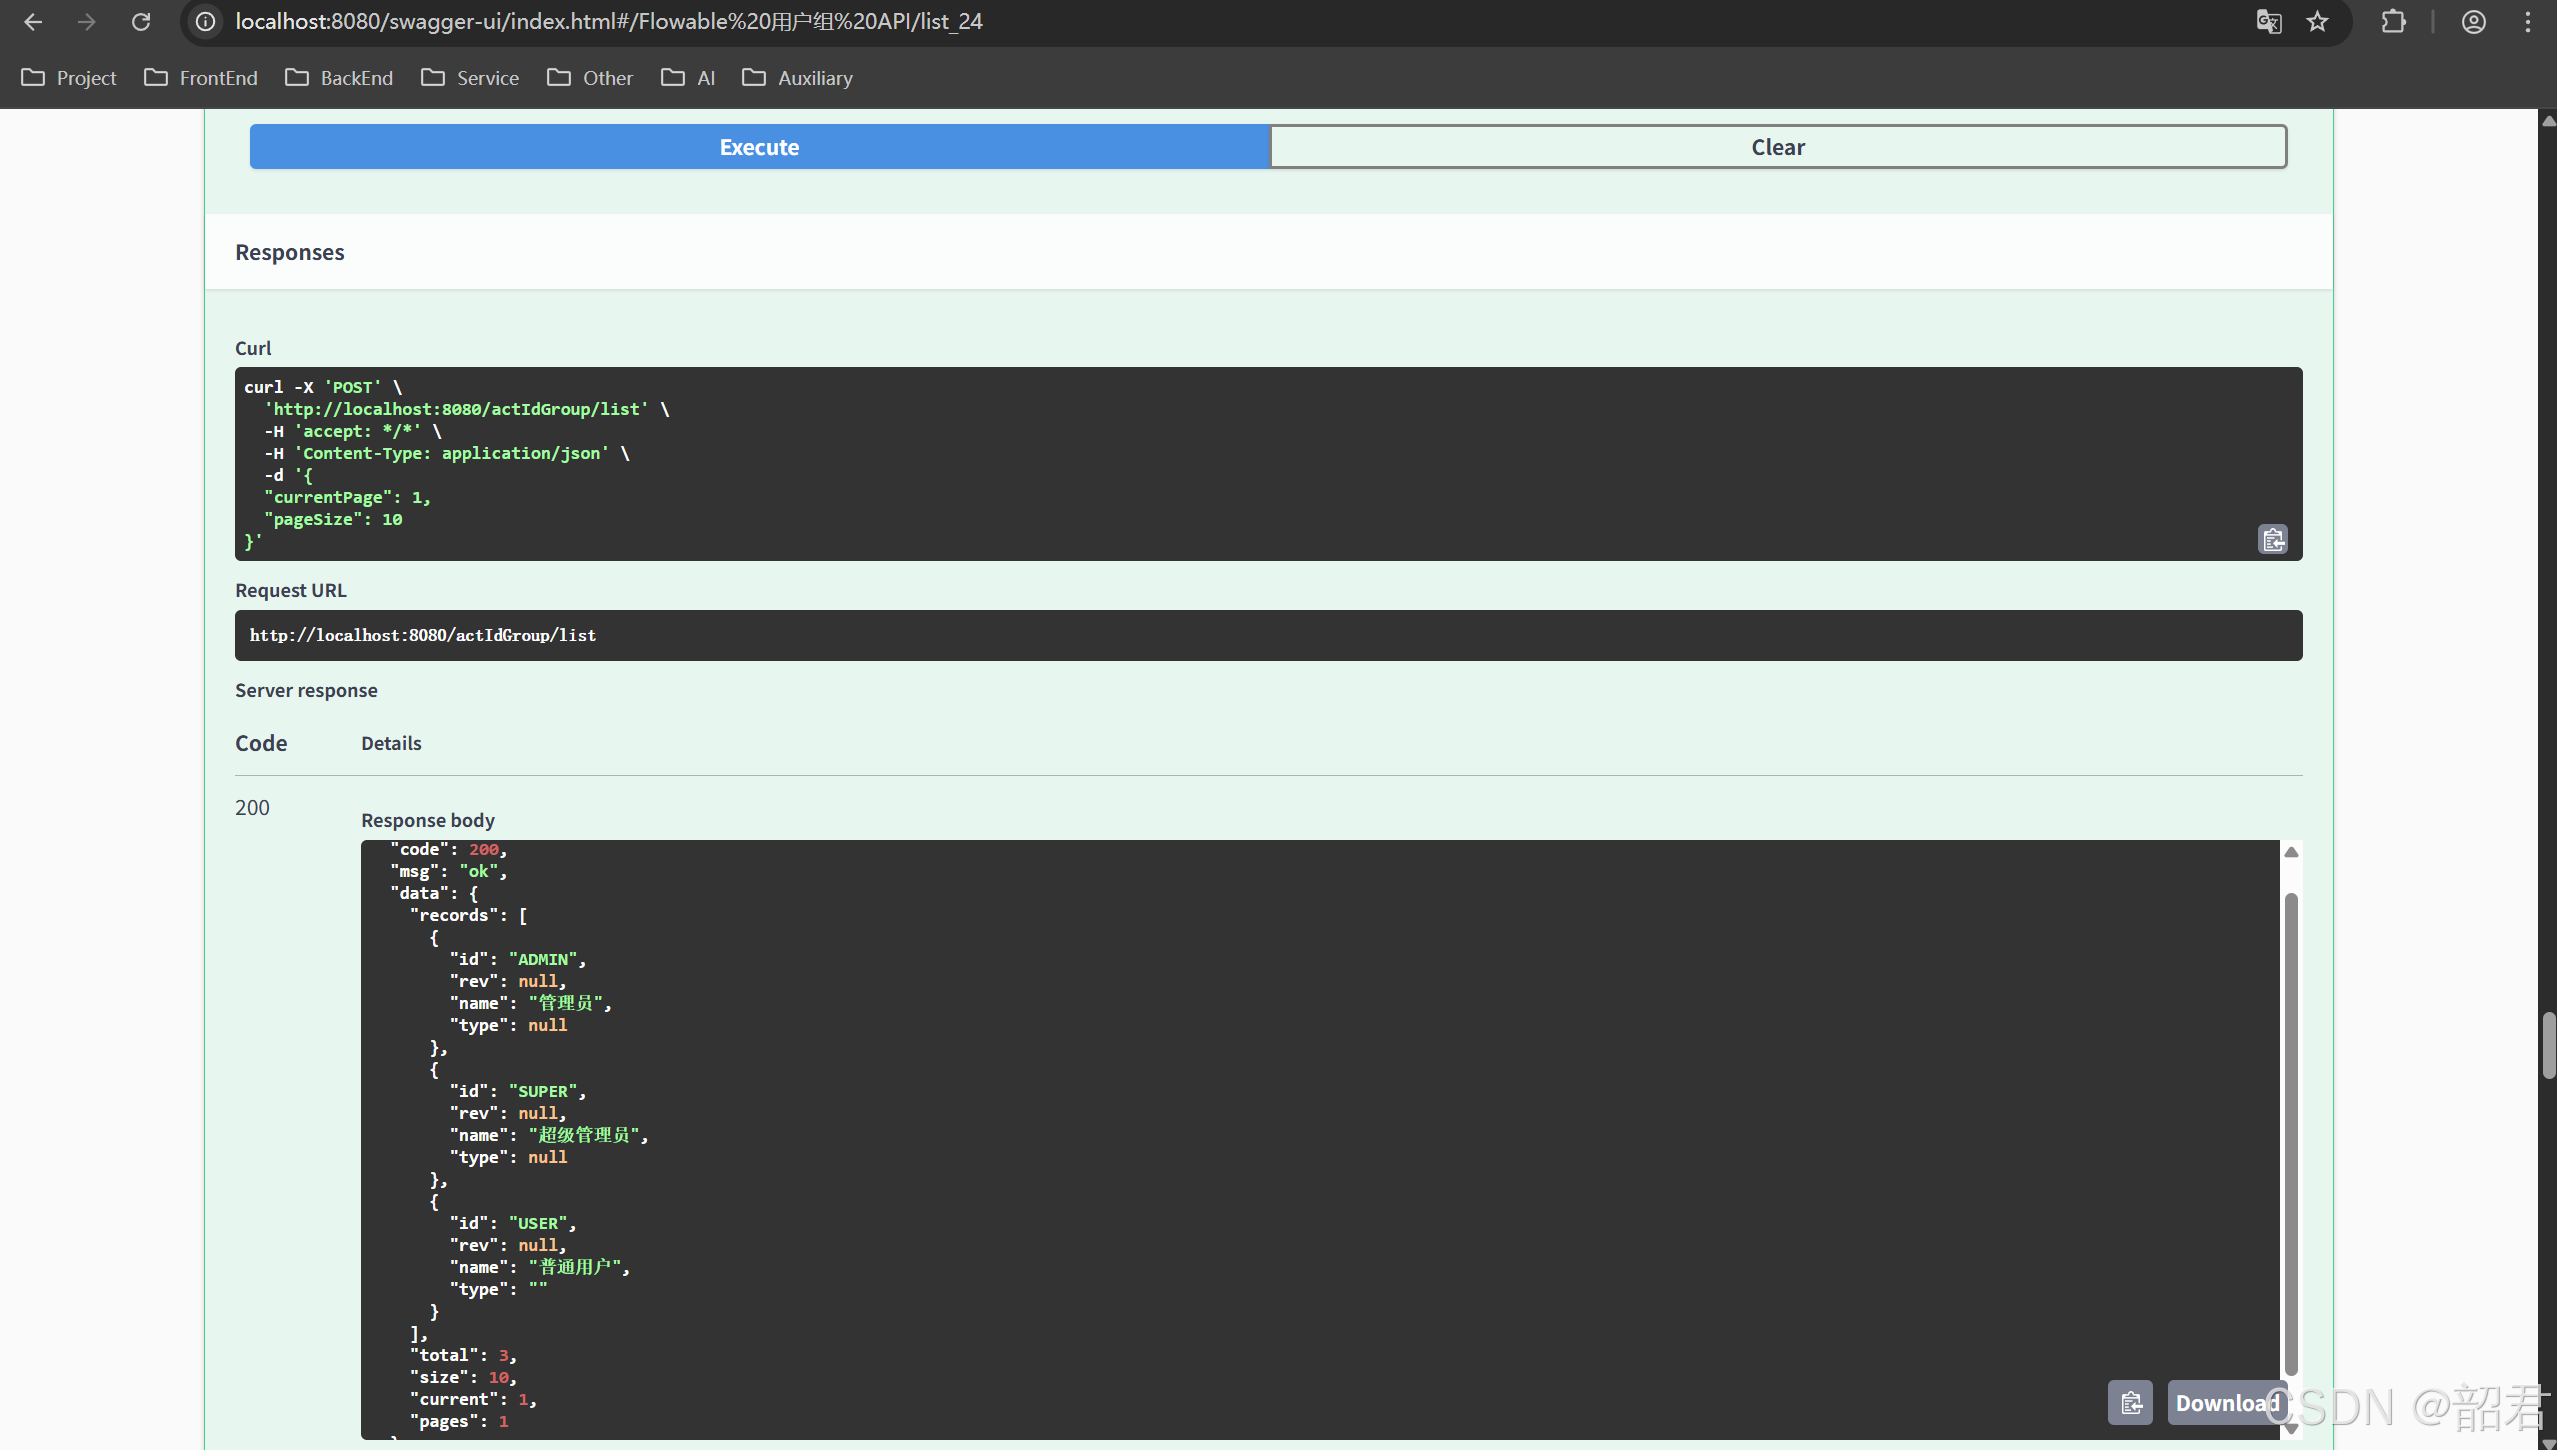This screenshot has height=1450, width=2557.
Task: Open the Google Translate page icon
Action: [2268, 22]
